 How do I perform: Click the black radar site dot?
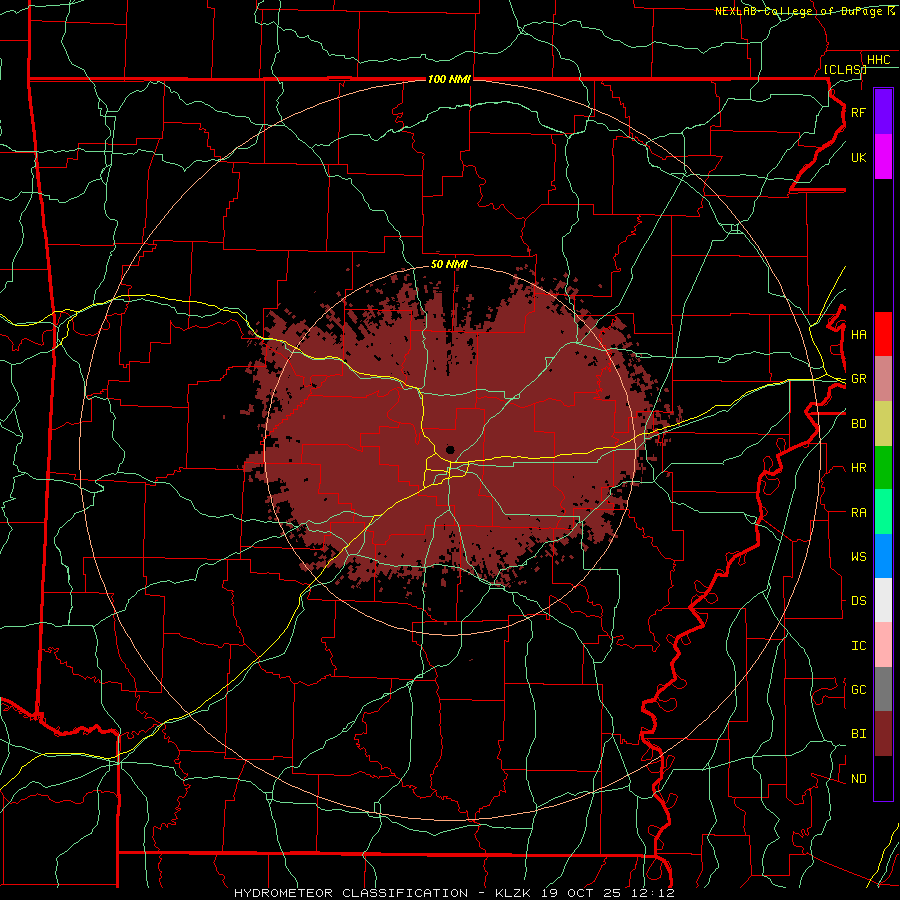point(451,450)
